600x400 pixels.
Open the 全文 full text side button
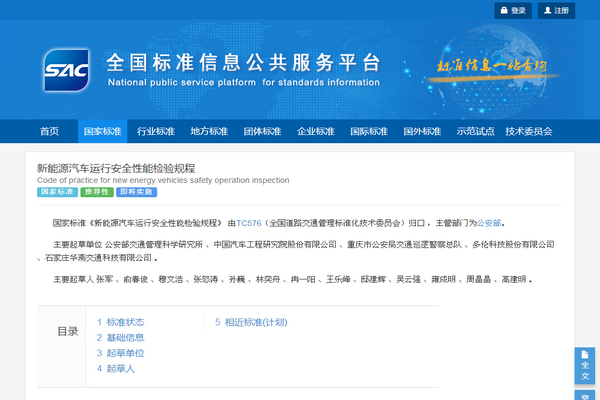585,366
